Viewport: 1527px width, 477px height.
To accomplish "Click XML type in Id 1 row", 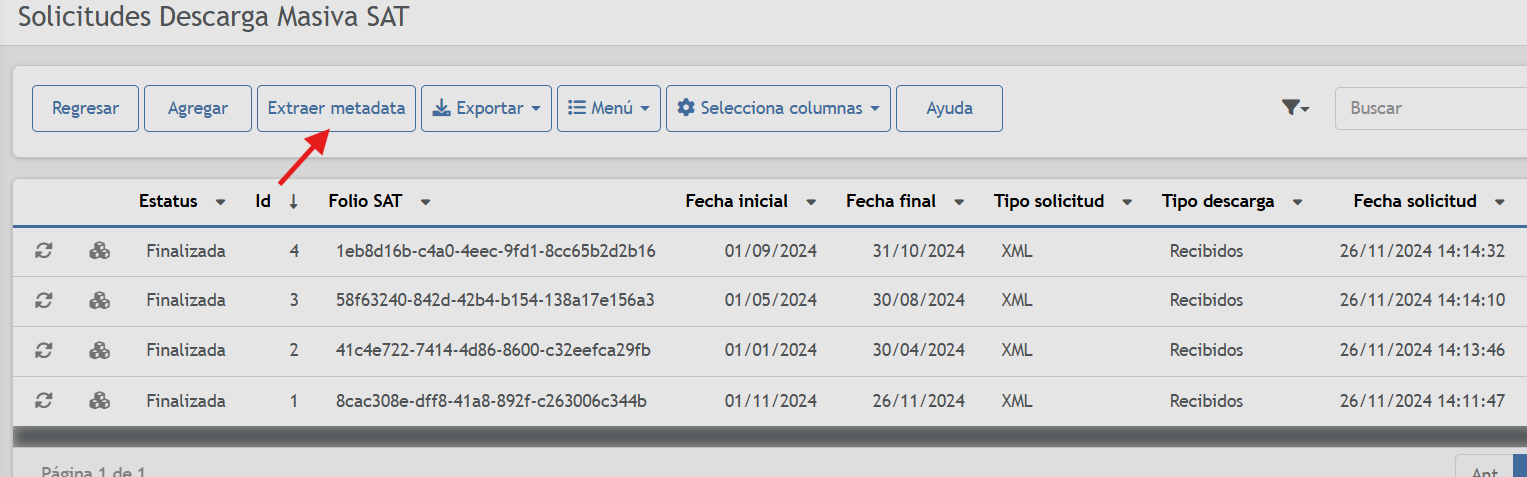I will (1017, 401).
